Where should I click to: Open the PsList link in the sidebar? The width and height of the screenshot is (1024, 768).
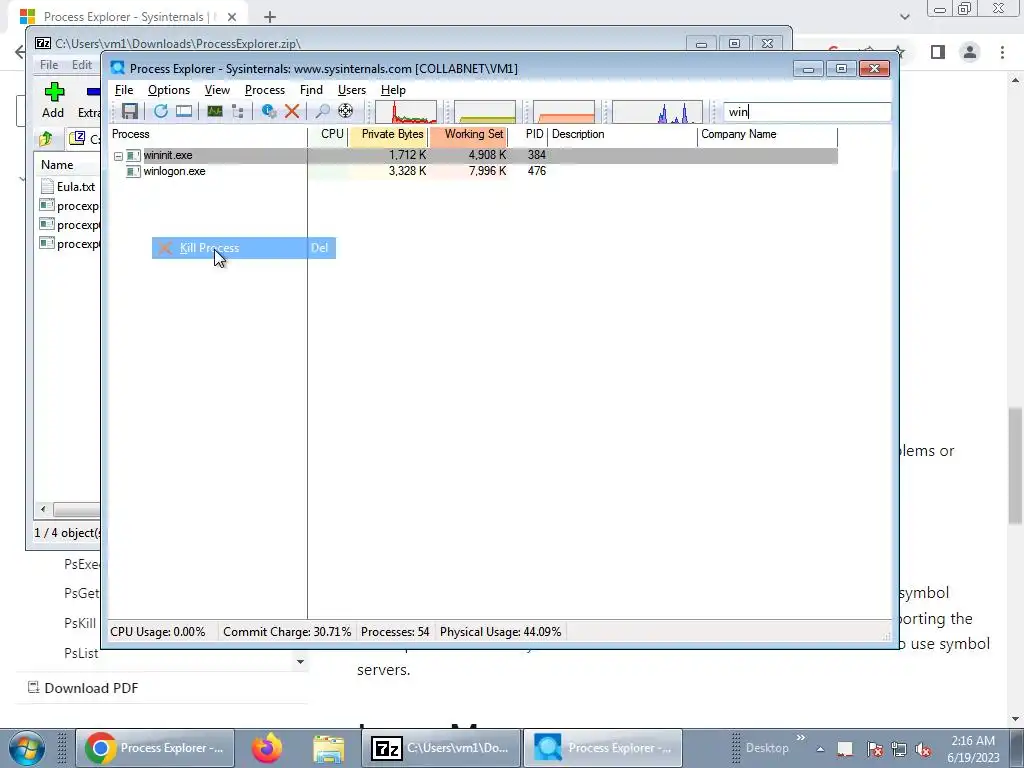tap(81, 654)
